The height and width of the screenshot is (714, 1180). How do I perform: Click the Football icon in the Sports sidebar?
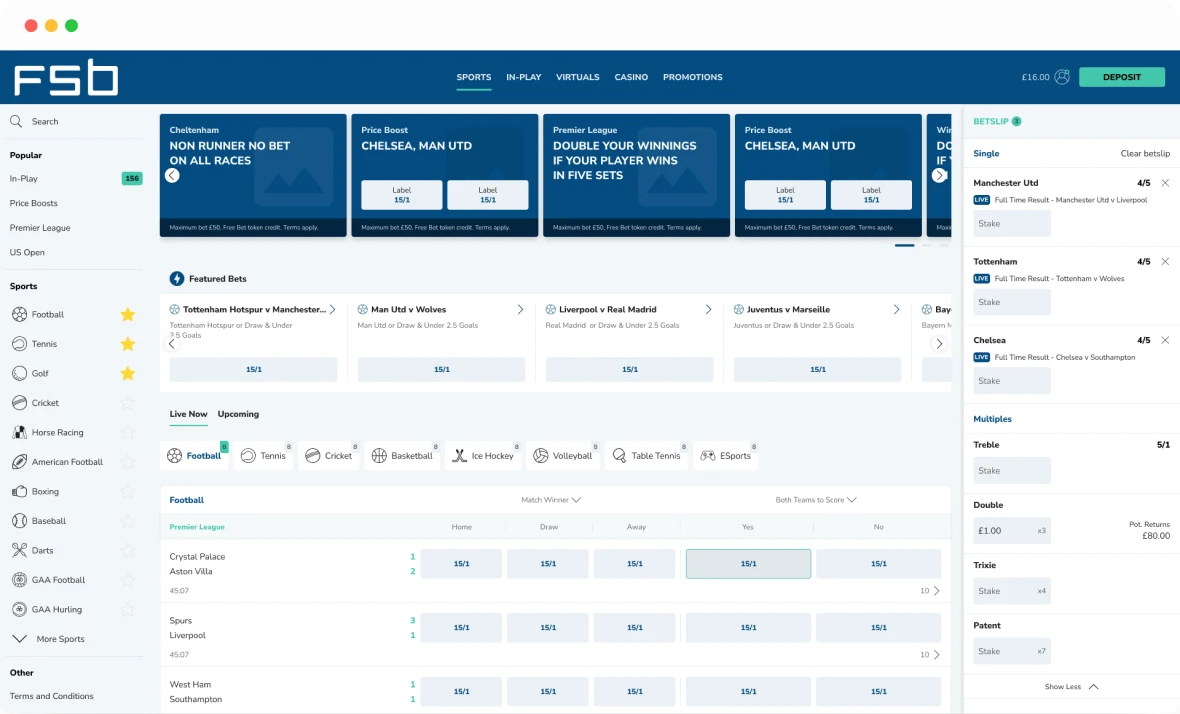[x=20, y=314]
